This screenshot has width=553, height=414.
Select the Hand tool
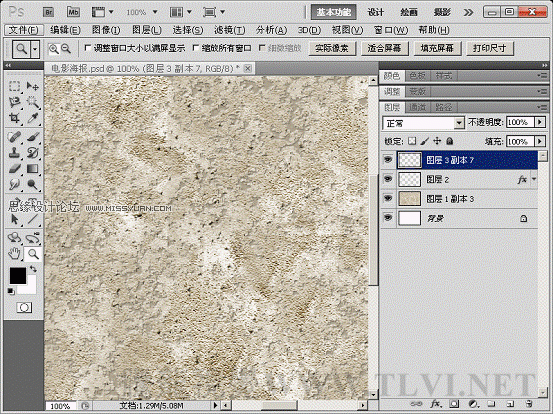(14, 254)
